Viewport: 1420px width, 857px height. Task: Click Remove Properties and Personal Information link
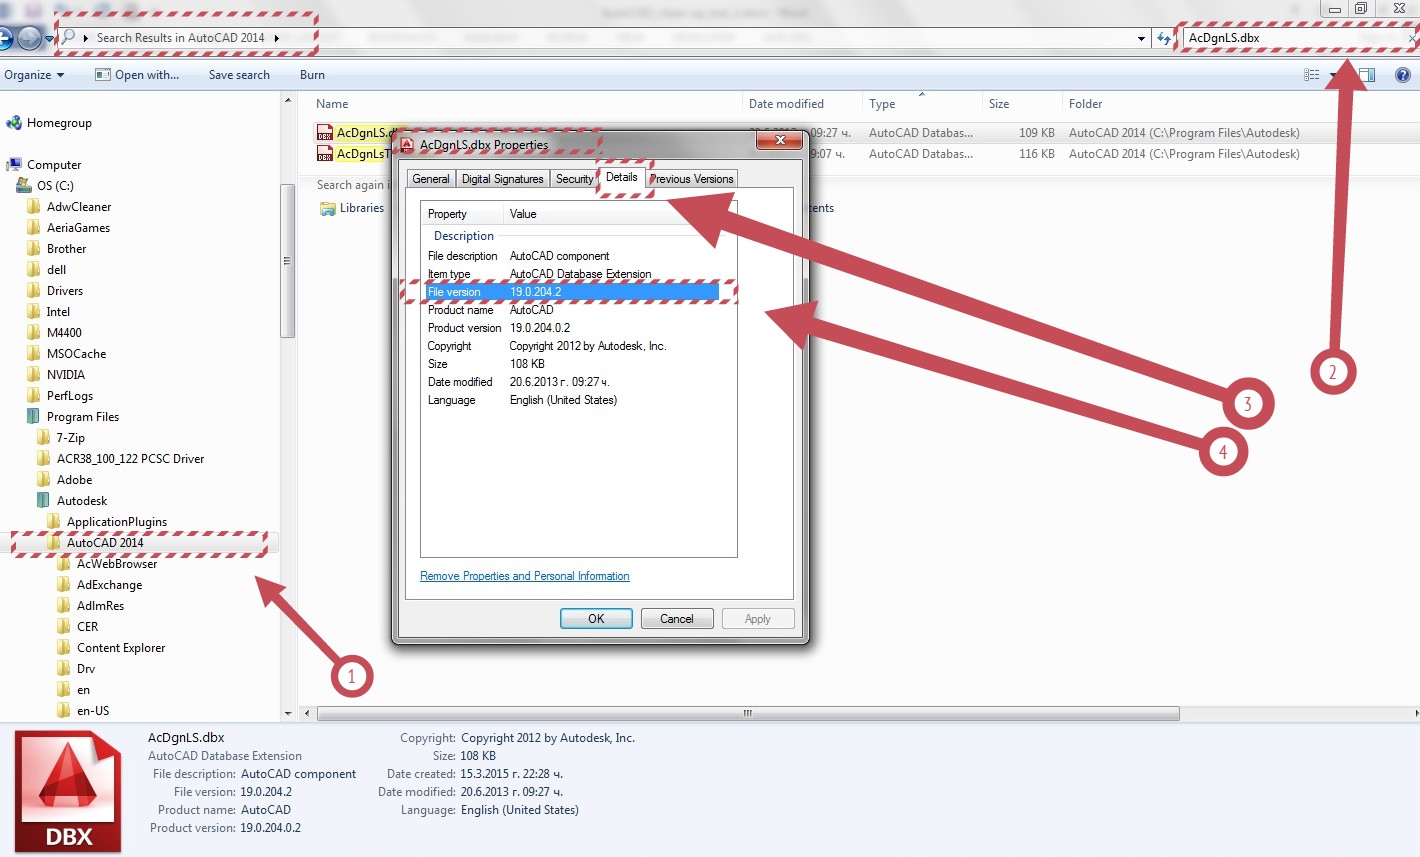(x=525, y=576)
